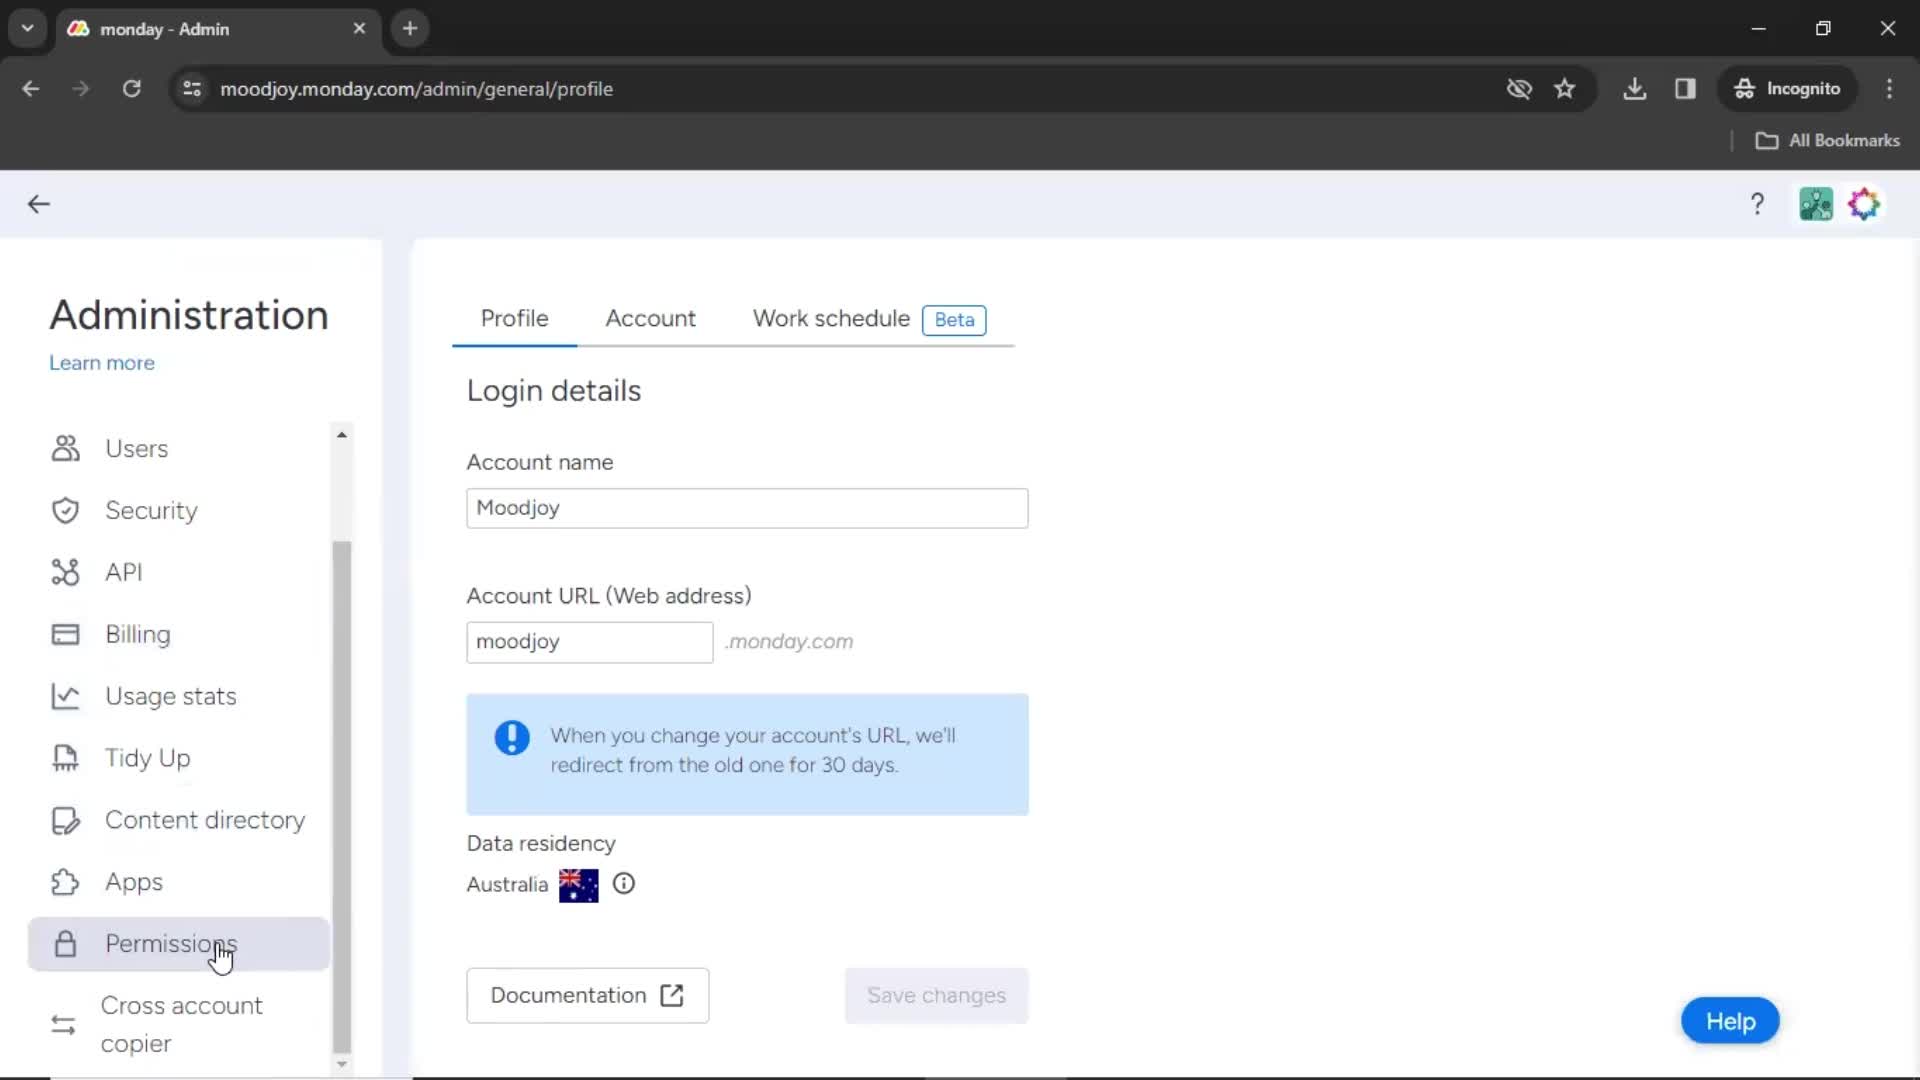
Task: Click the tracking protection eye icon
Action: (1519, 89)
